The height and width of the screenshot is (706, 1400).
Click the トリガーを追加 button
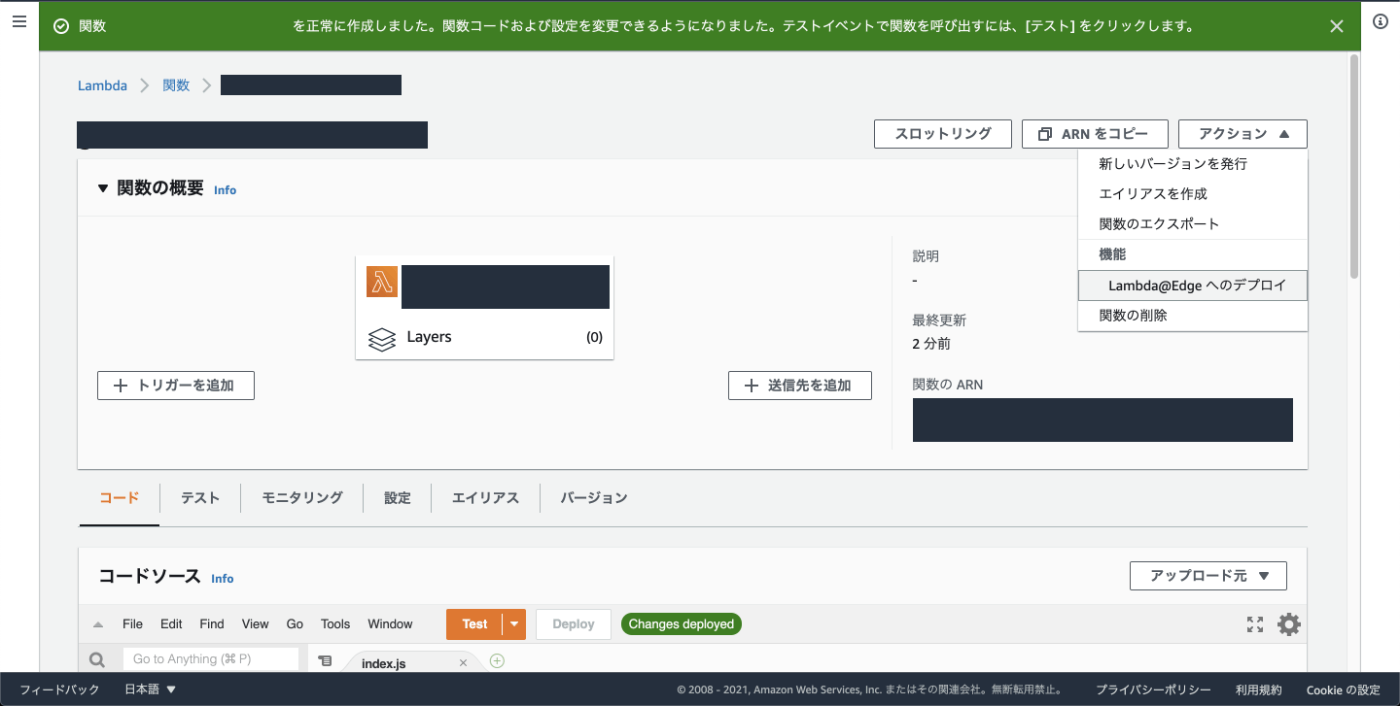pos(176,386)
